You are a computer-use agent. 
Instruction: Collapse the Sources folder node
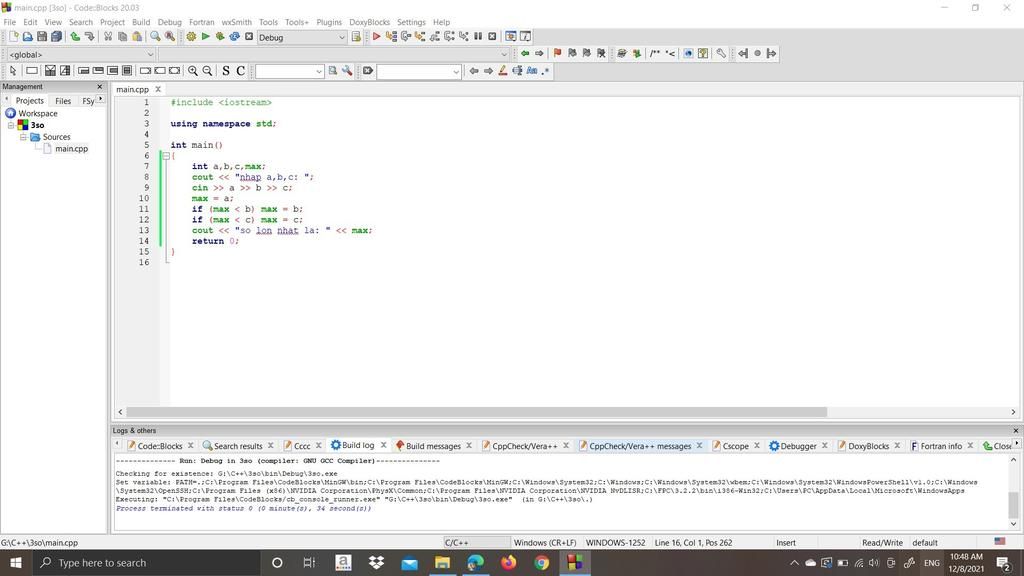click(23, 137)
